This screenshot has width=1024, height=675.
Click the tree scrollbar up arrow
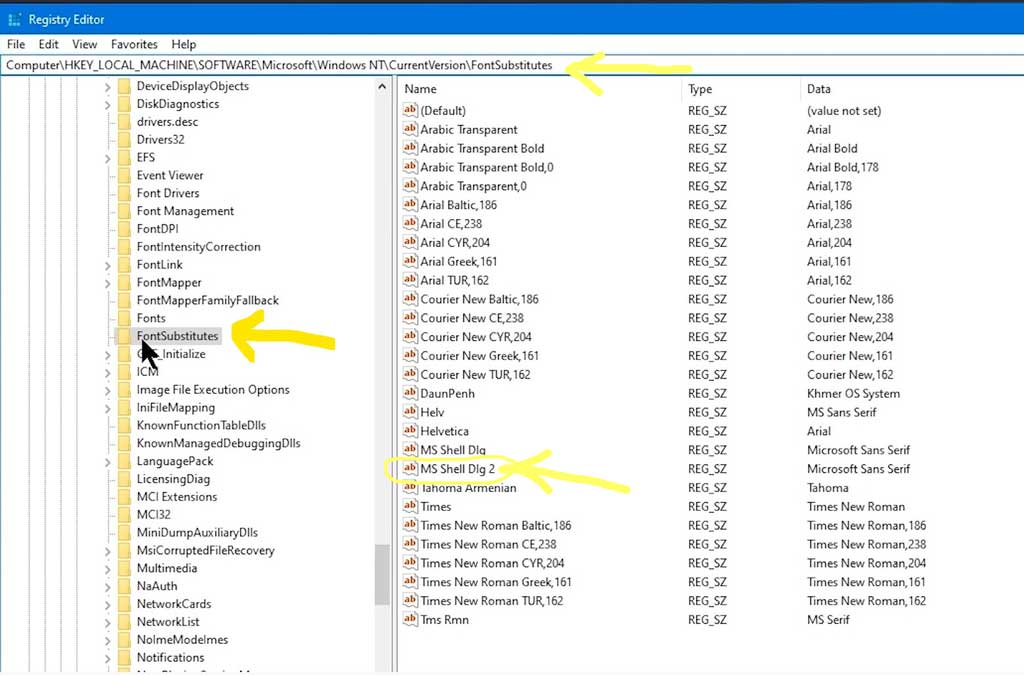tap(382, 87)
